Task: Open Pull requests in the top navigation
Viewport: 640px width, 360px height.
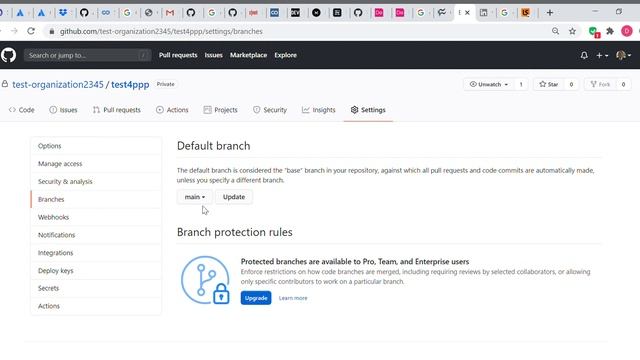Action: pyautogui.click(x=178, y=55)
